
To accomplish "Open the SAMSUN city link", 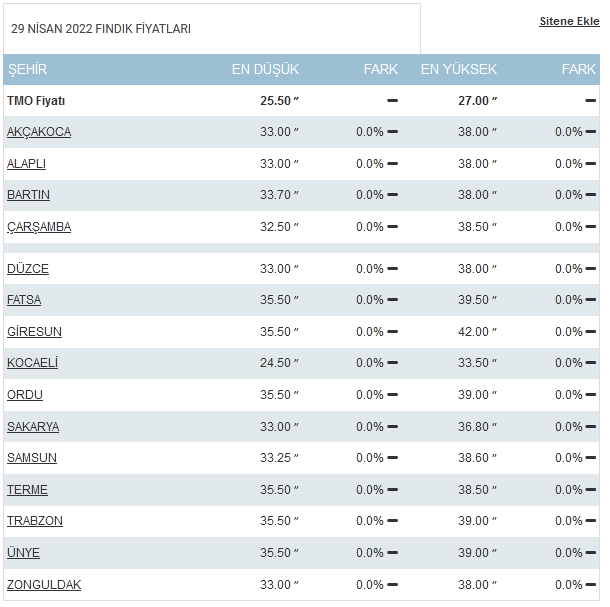I will [32, 458].
